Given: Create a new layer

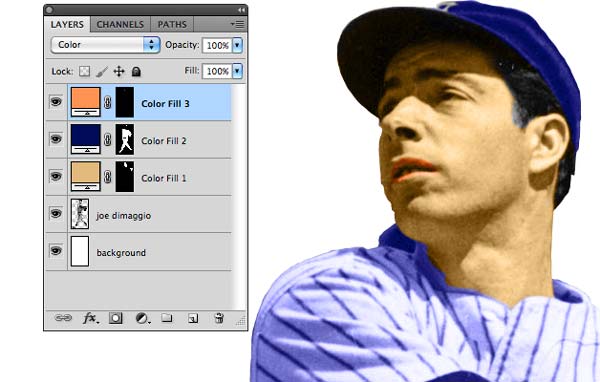Looking at the screenshot, I should point(193,318).
